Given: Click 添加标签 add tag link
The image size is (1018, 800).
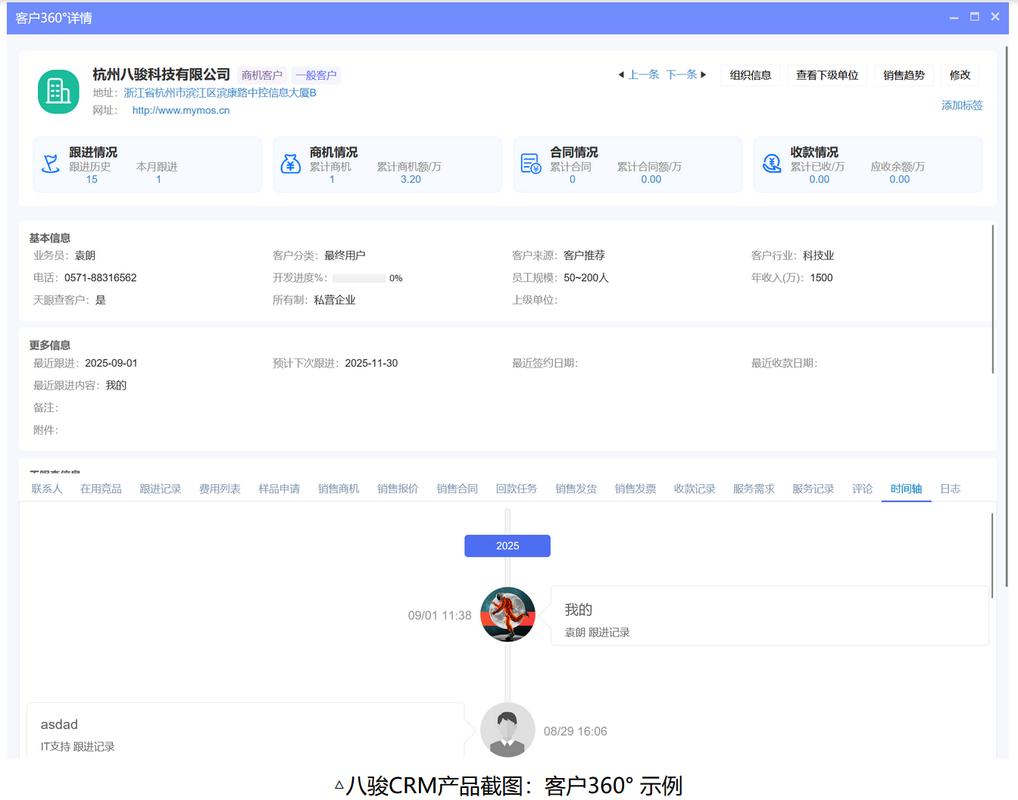Looking at the screenshot, I should (962, 105).
